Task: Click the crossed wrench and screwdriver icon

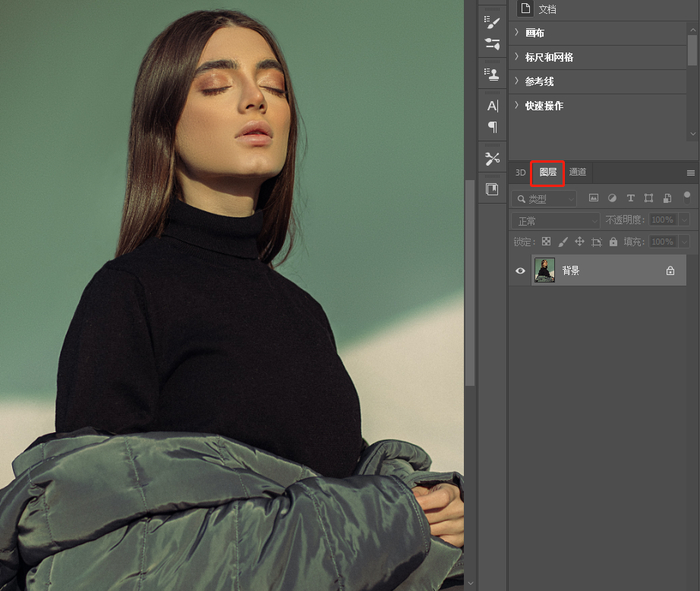Action: 492,158
